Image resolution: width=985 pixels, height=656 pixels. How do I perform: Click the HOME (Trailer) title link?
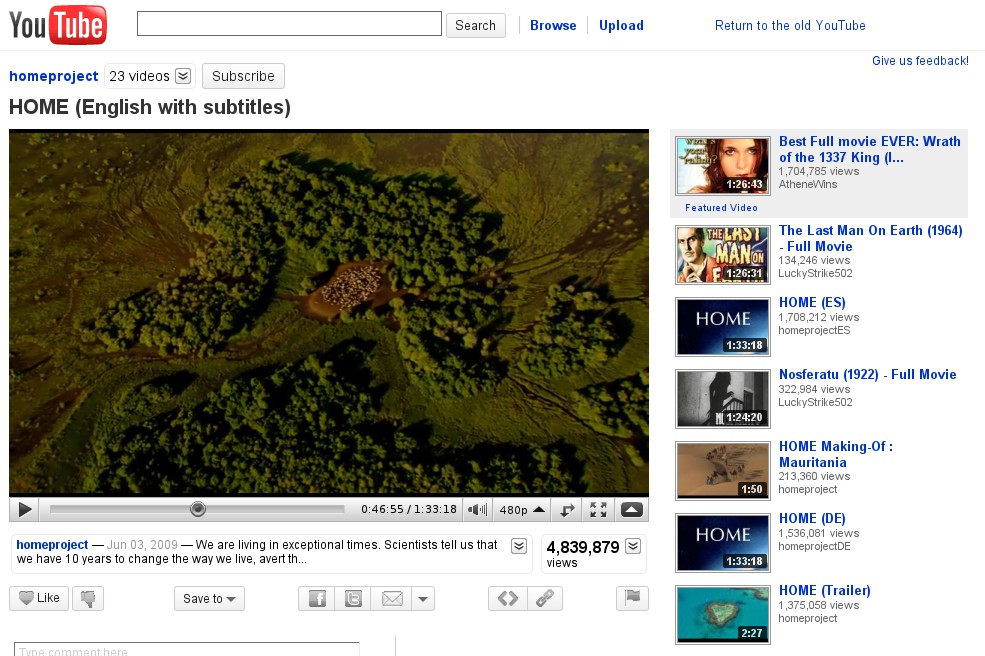[824, 591]
